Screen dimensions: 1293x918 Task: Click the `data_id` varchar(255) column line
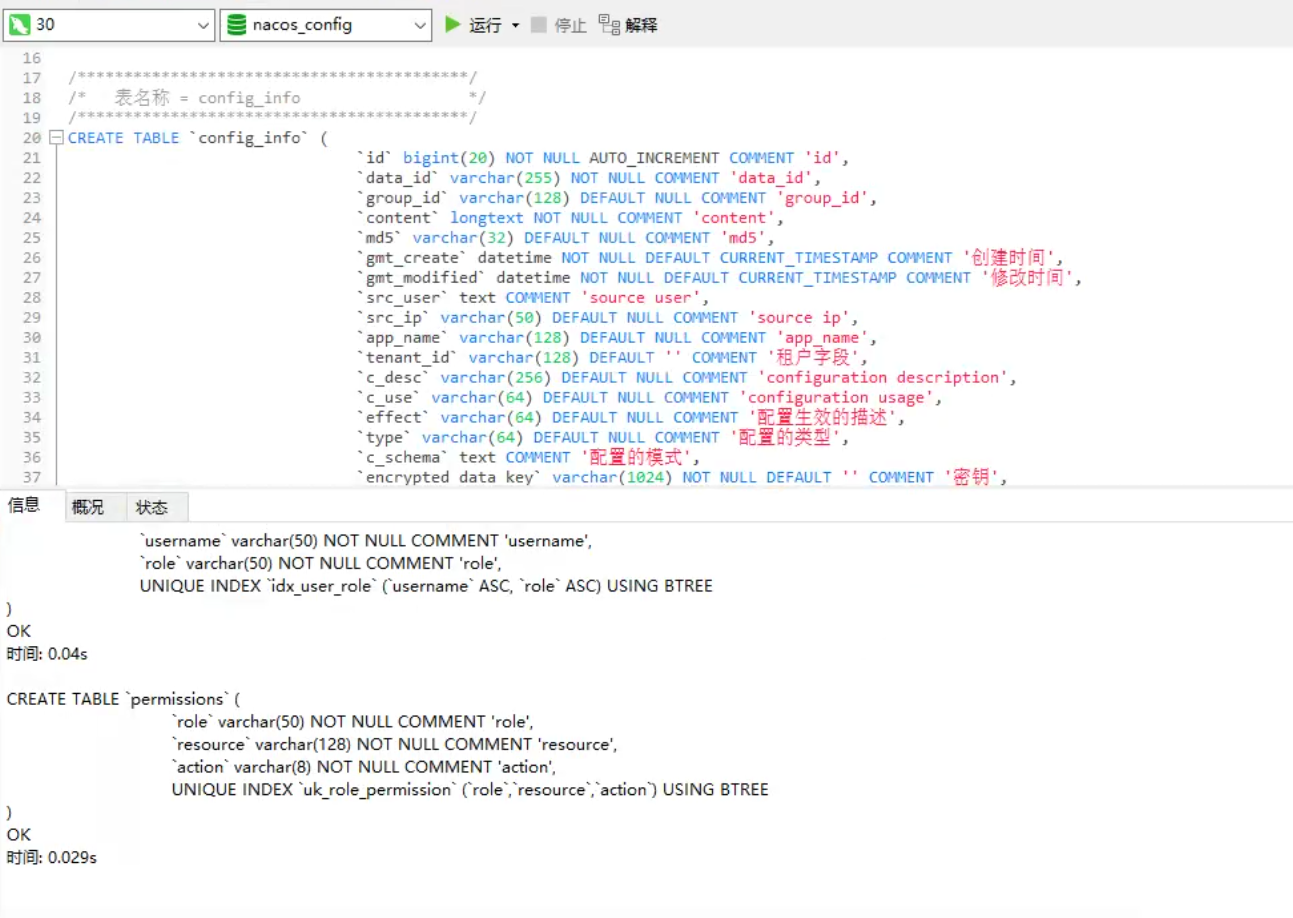[x=589, y=178]
